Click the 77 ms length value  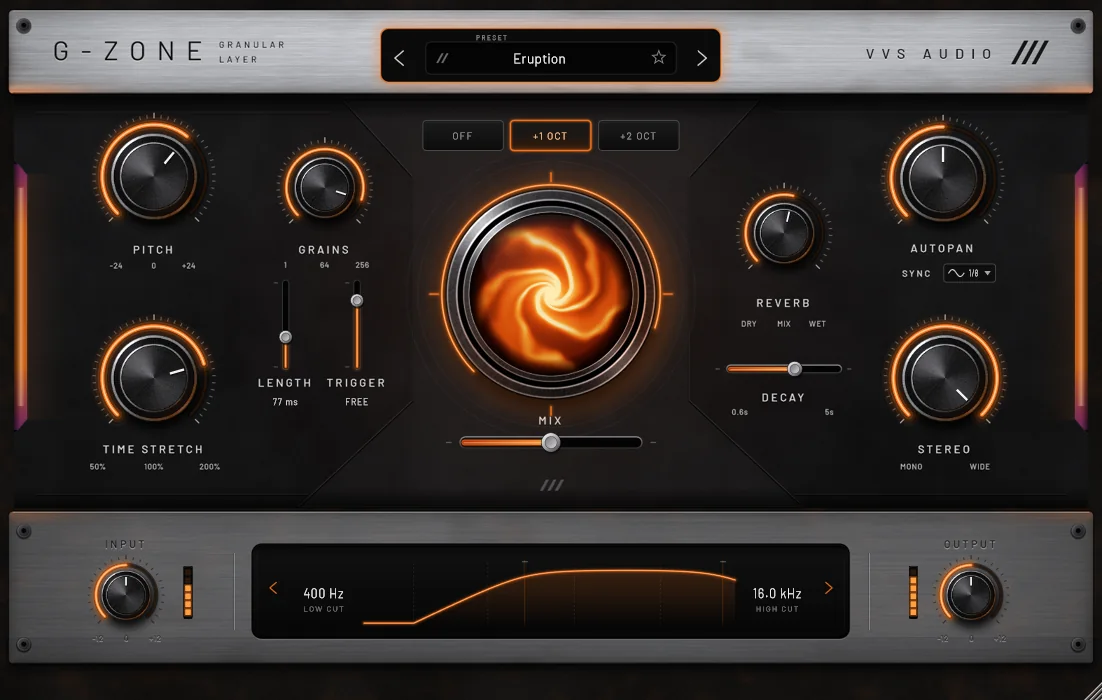(285, 402)
